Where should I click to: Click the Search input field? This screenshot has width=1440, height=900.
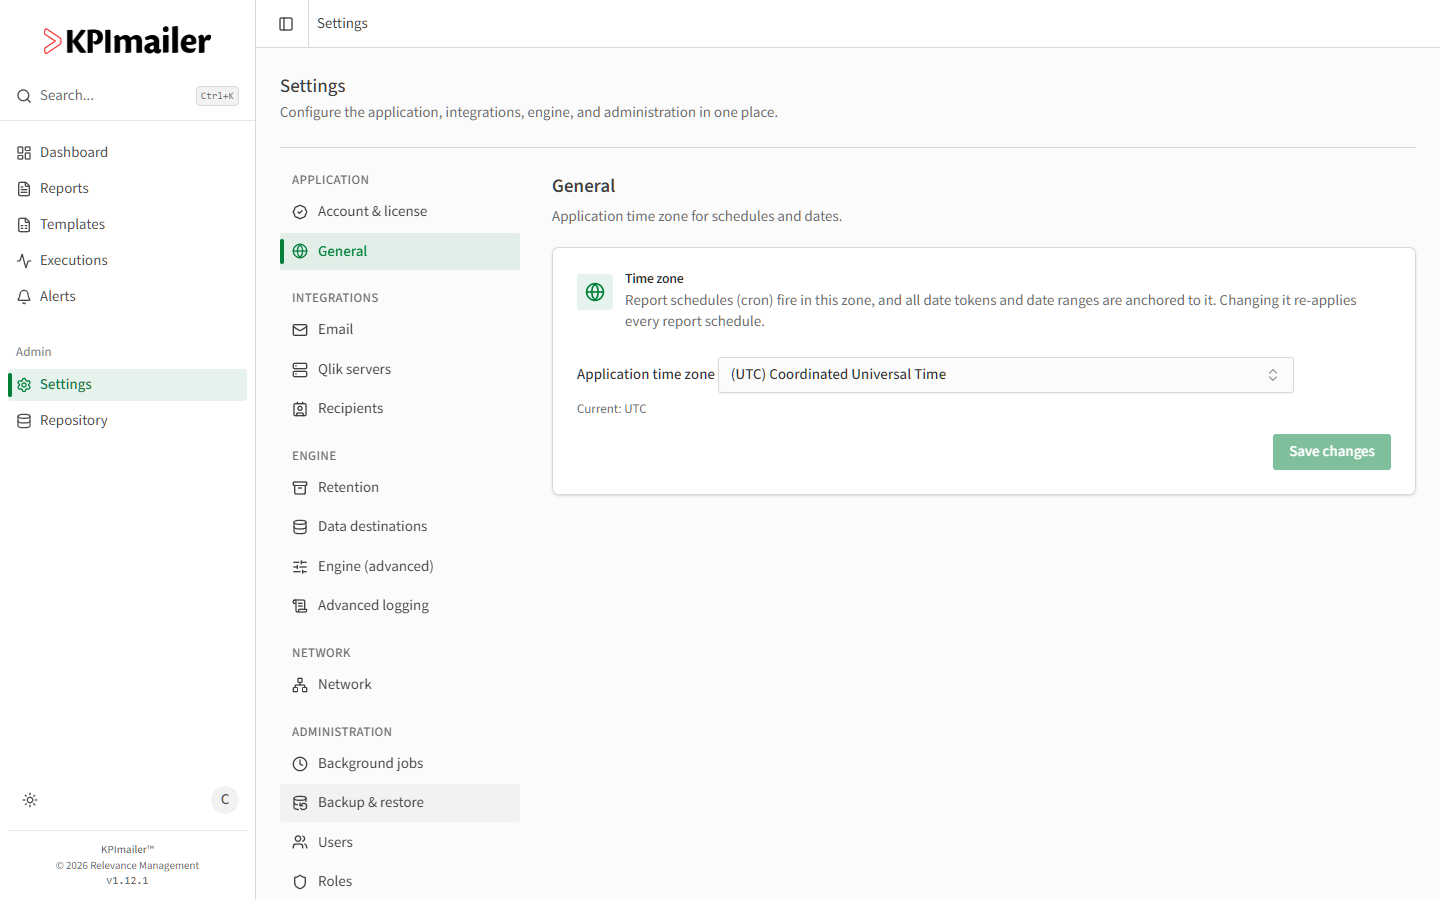tap(127, 96)
